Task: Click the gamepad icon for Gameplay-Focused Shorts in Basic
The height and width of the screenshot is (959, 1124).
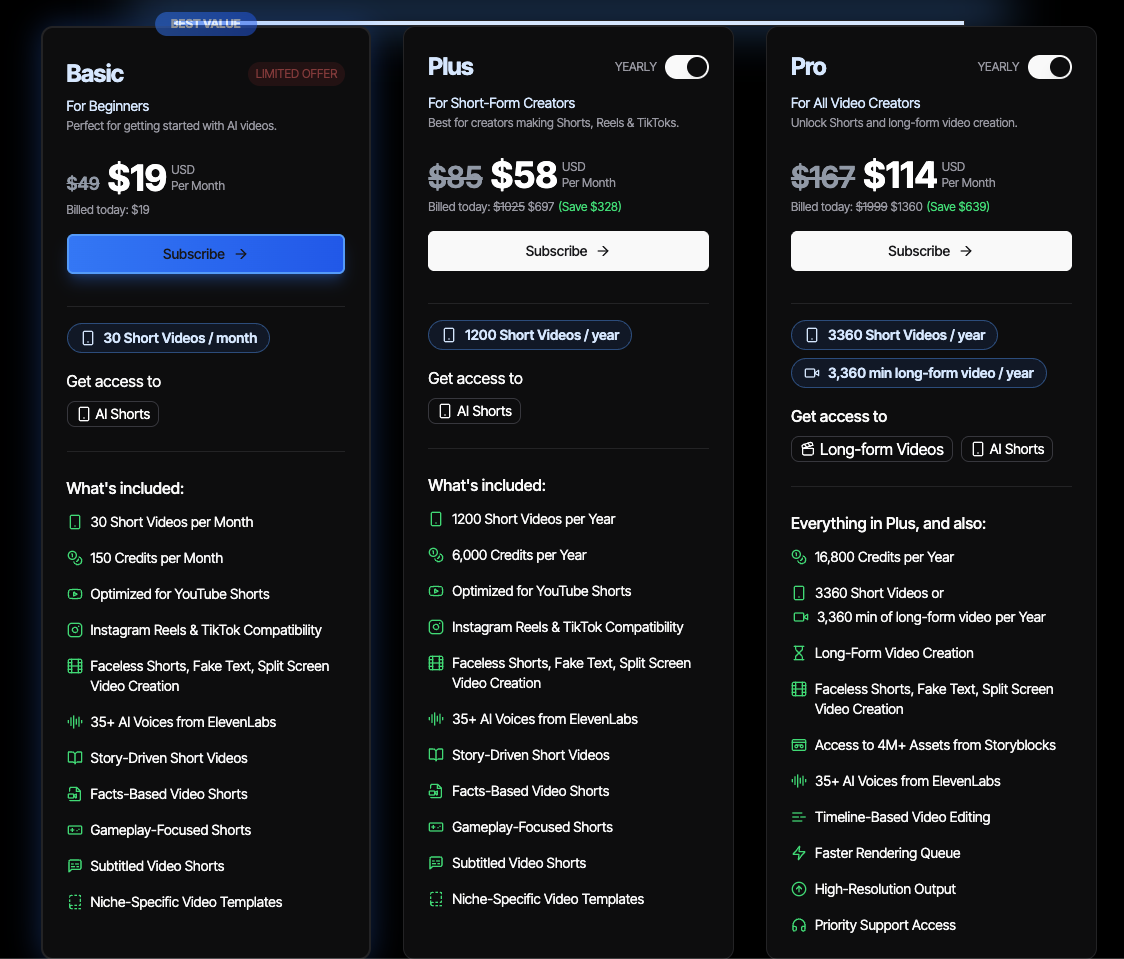Action: [x=74, y=830]
